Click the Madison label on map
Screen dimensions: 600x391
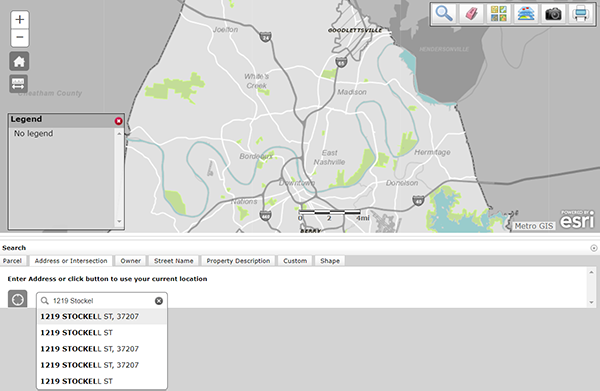(x=352, y=92)
